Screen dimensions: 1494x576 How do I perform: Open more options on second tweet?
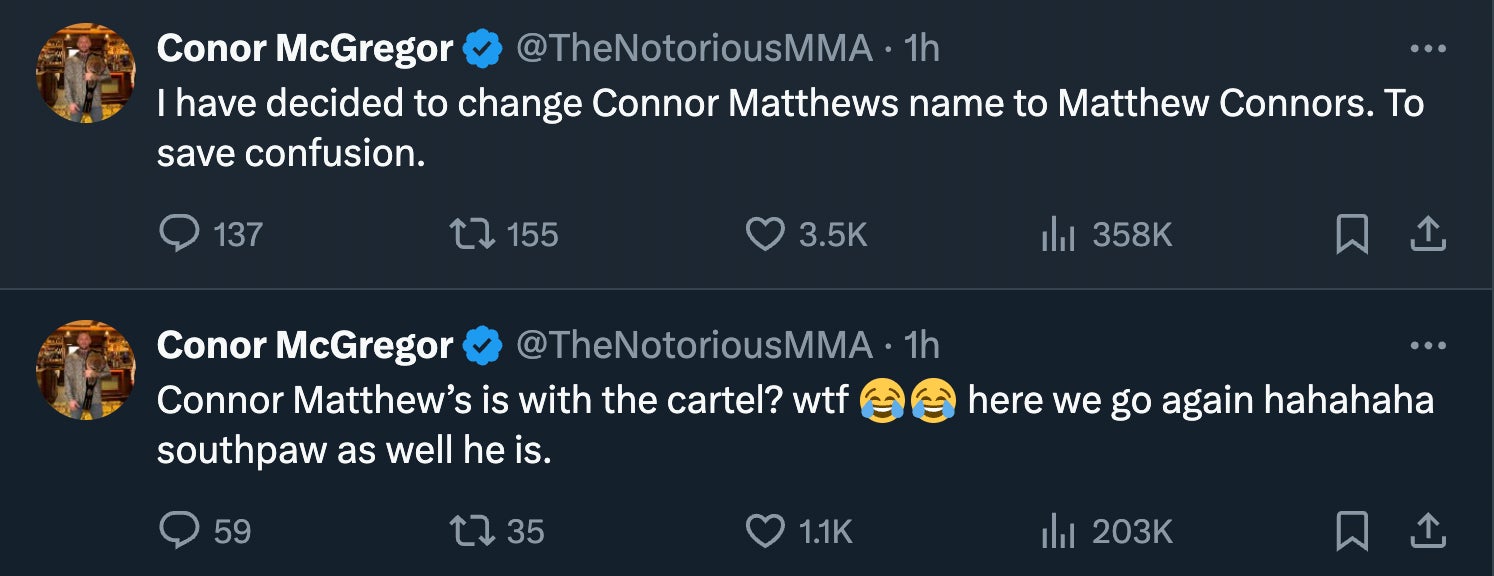[x=1427, y=345]
